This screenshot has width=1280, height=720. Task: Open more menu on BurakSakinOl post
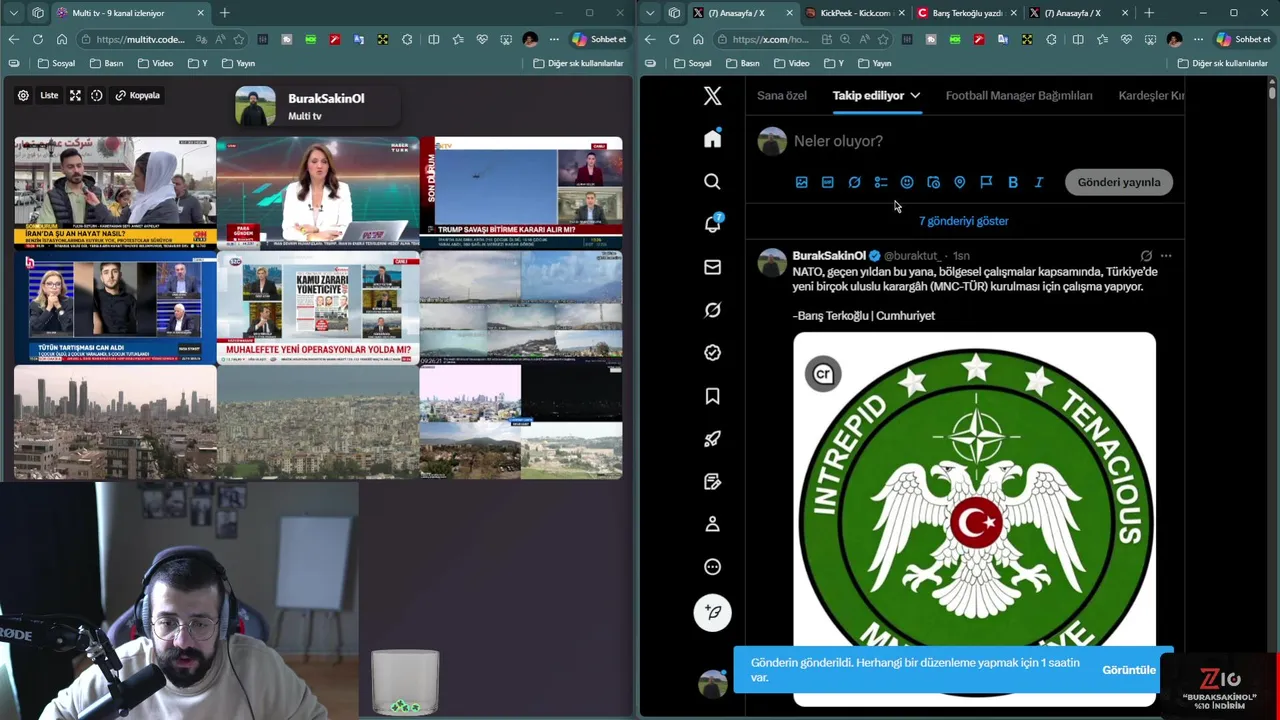pos(1166,256)
